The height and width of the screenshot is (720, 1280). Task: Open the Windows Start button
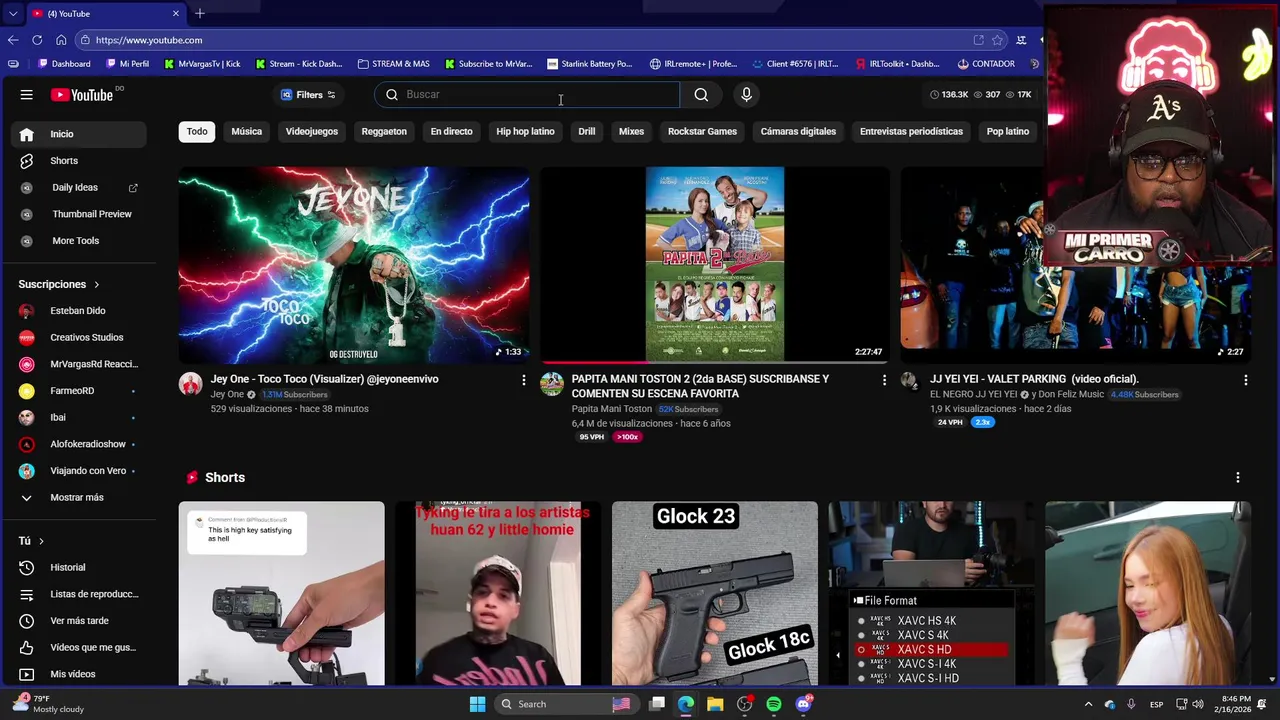(477, 704)
